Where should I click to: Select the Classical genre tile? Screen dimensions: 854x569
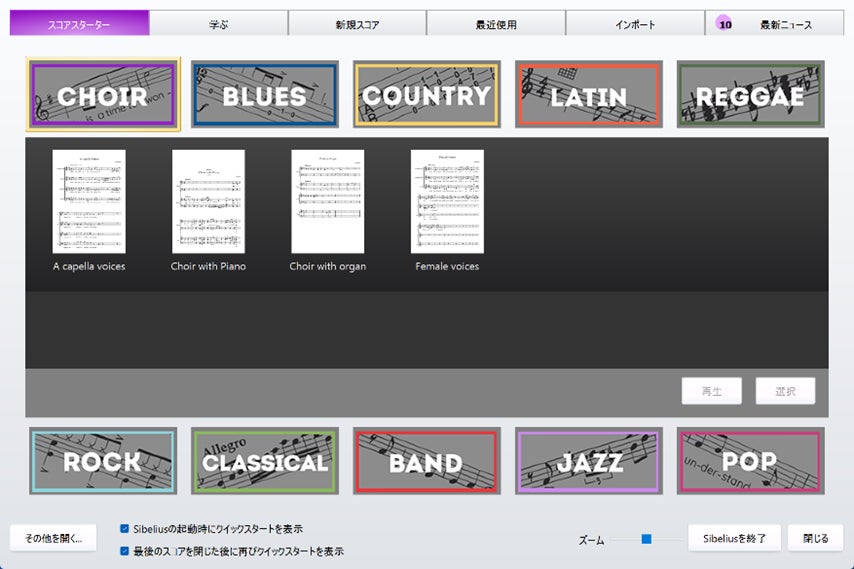(265, 462)
